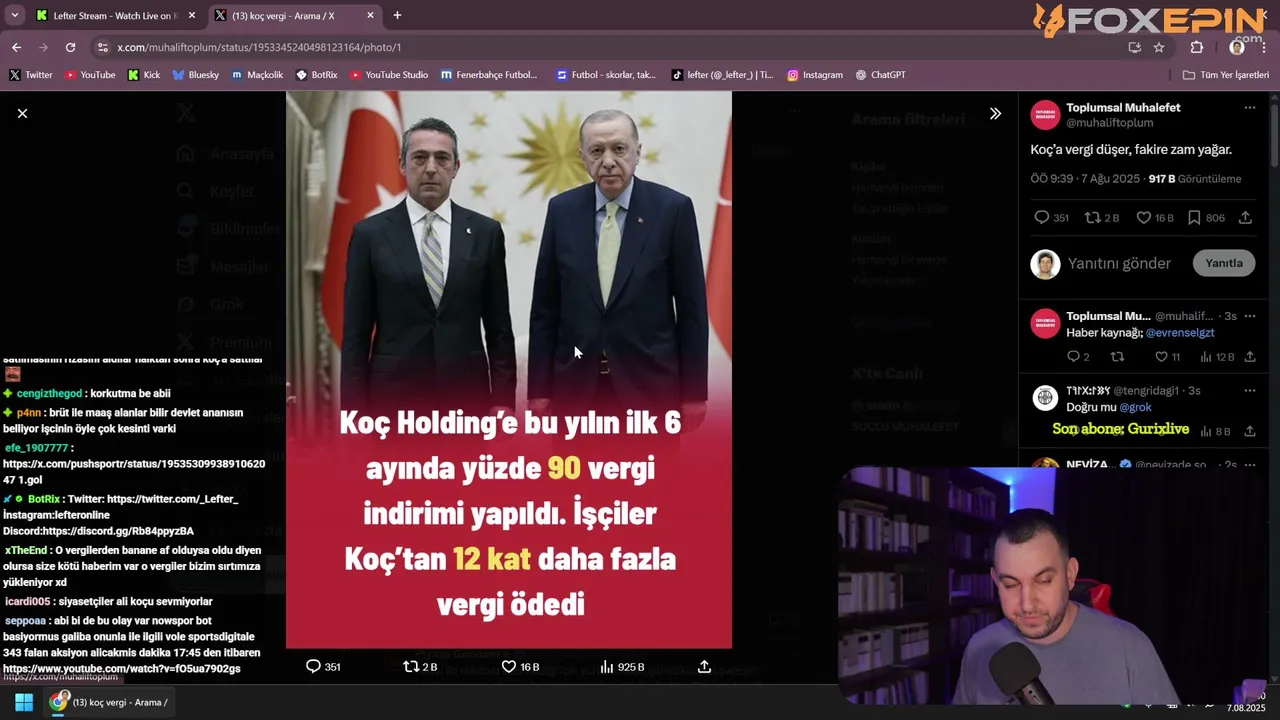Open the Fenerbahçe Futbol bookmark
This screenshot has width=1280, height=720.
(489, 74)
